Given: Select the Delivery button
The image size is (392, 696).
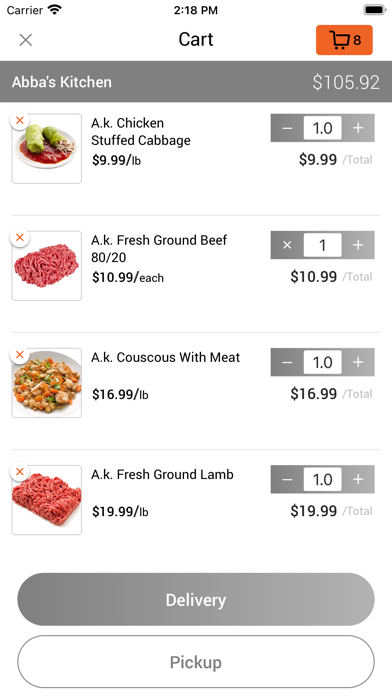Looking at the screenshot, I should click(196, 599).
